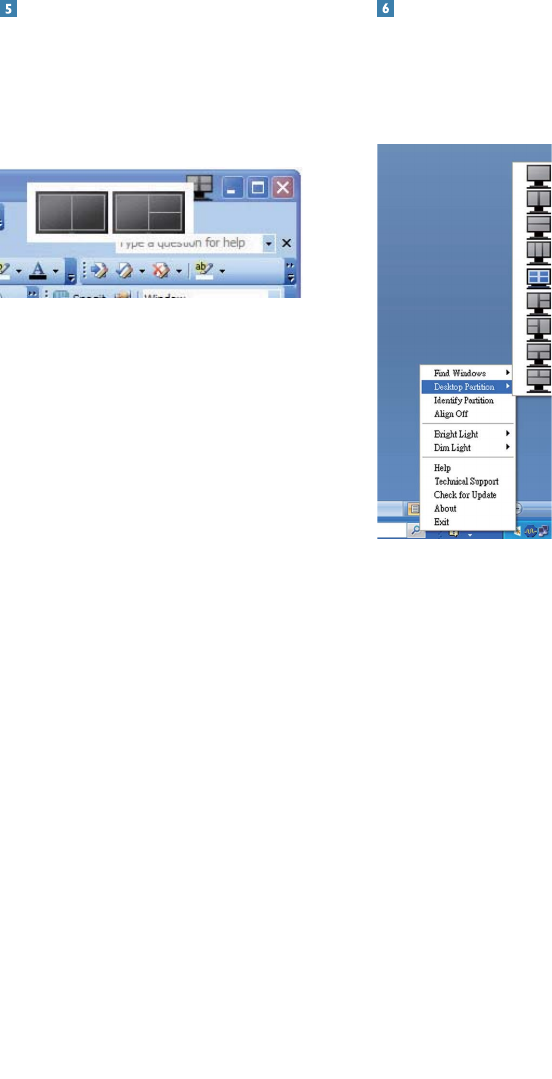
Task: Choose the last partition icon in the list
Action: 538,379
